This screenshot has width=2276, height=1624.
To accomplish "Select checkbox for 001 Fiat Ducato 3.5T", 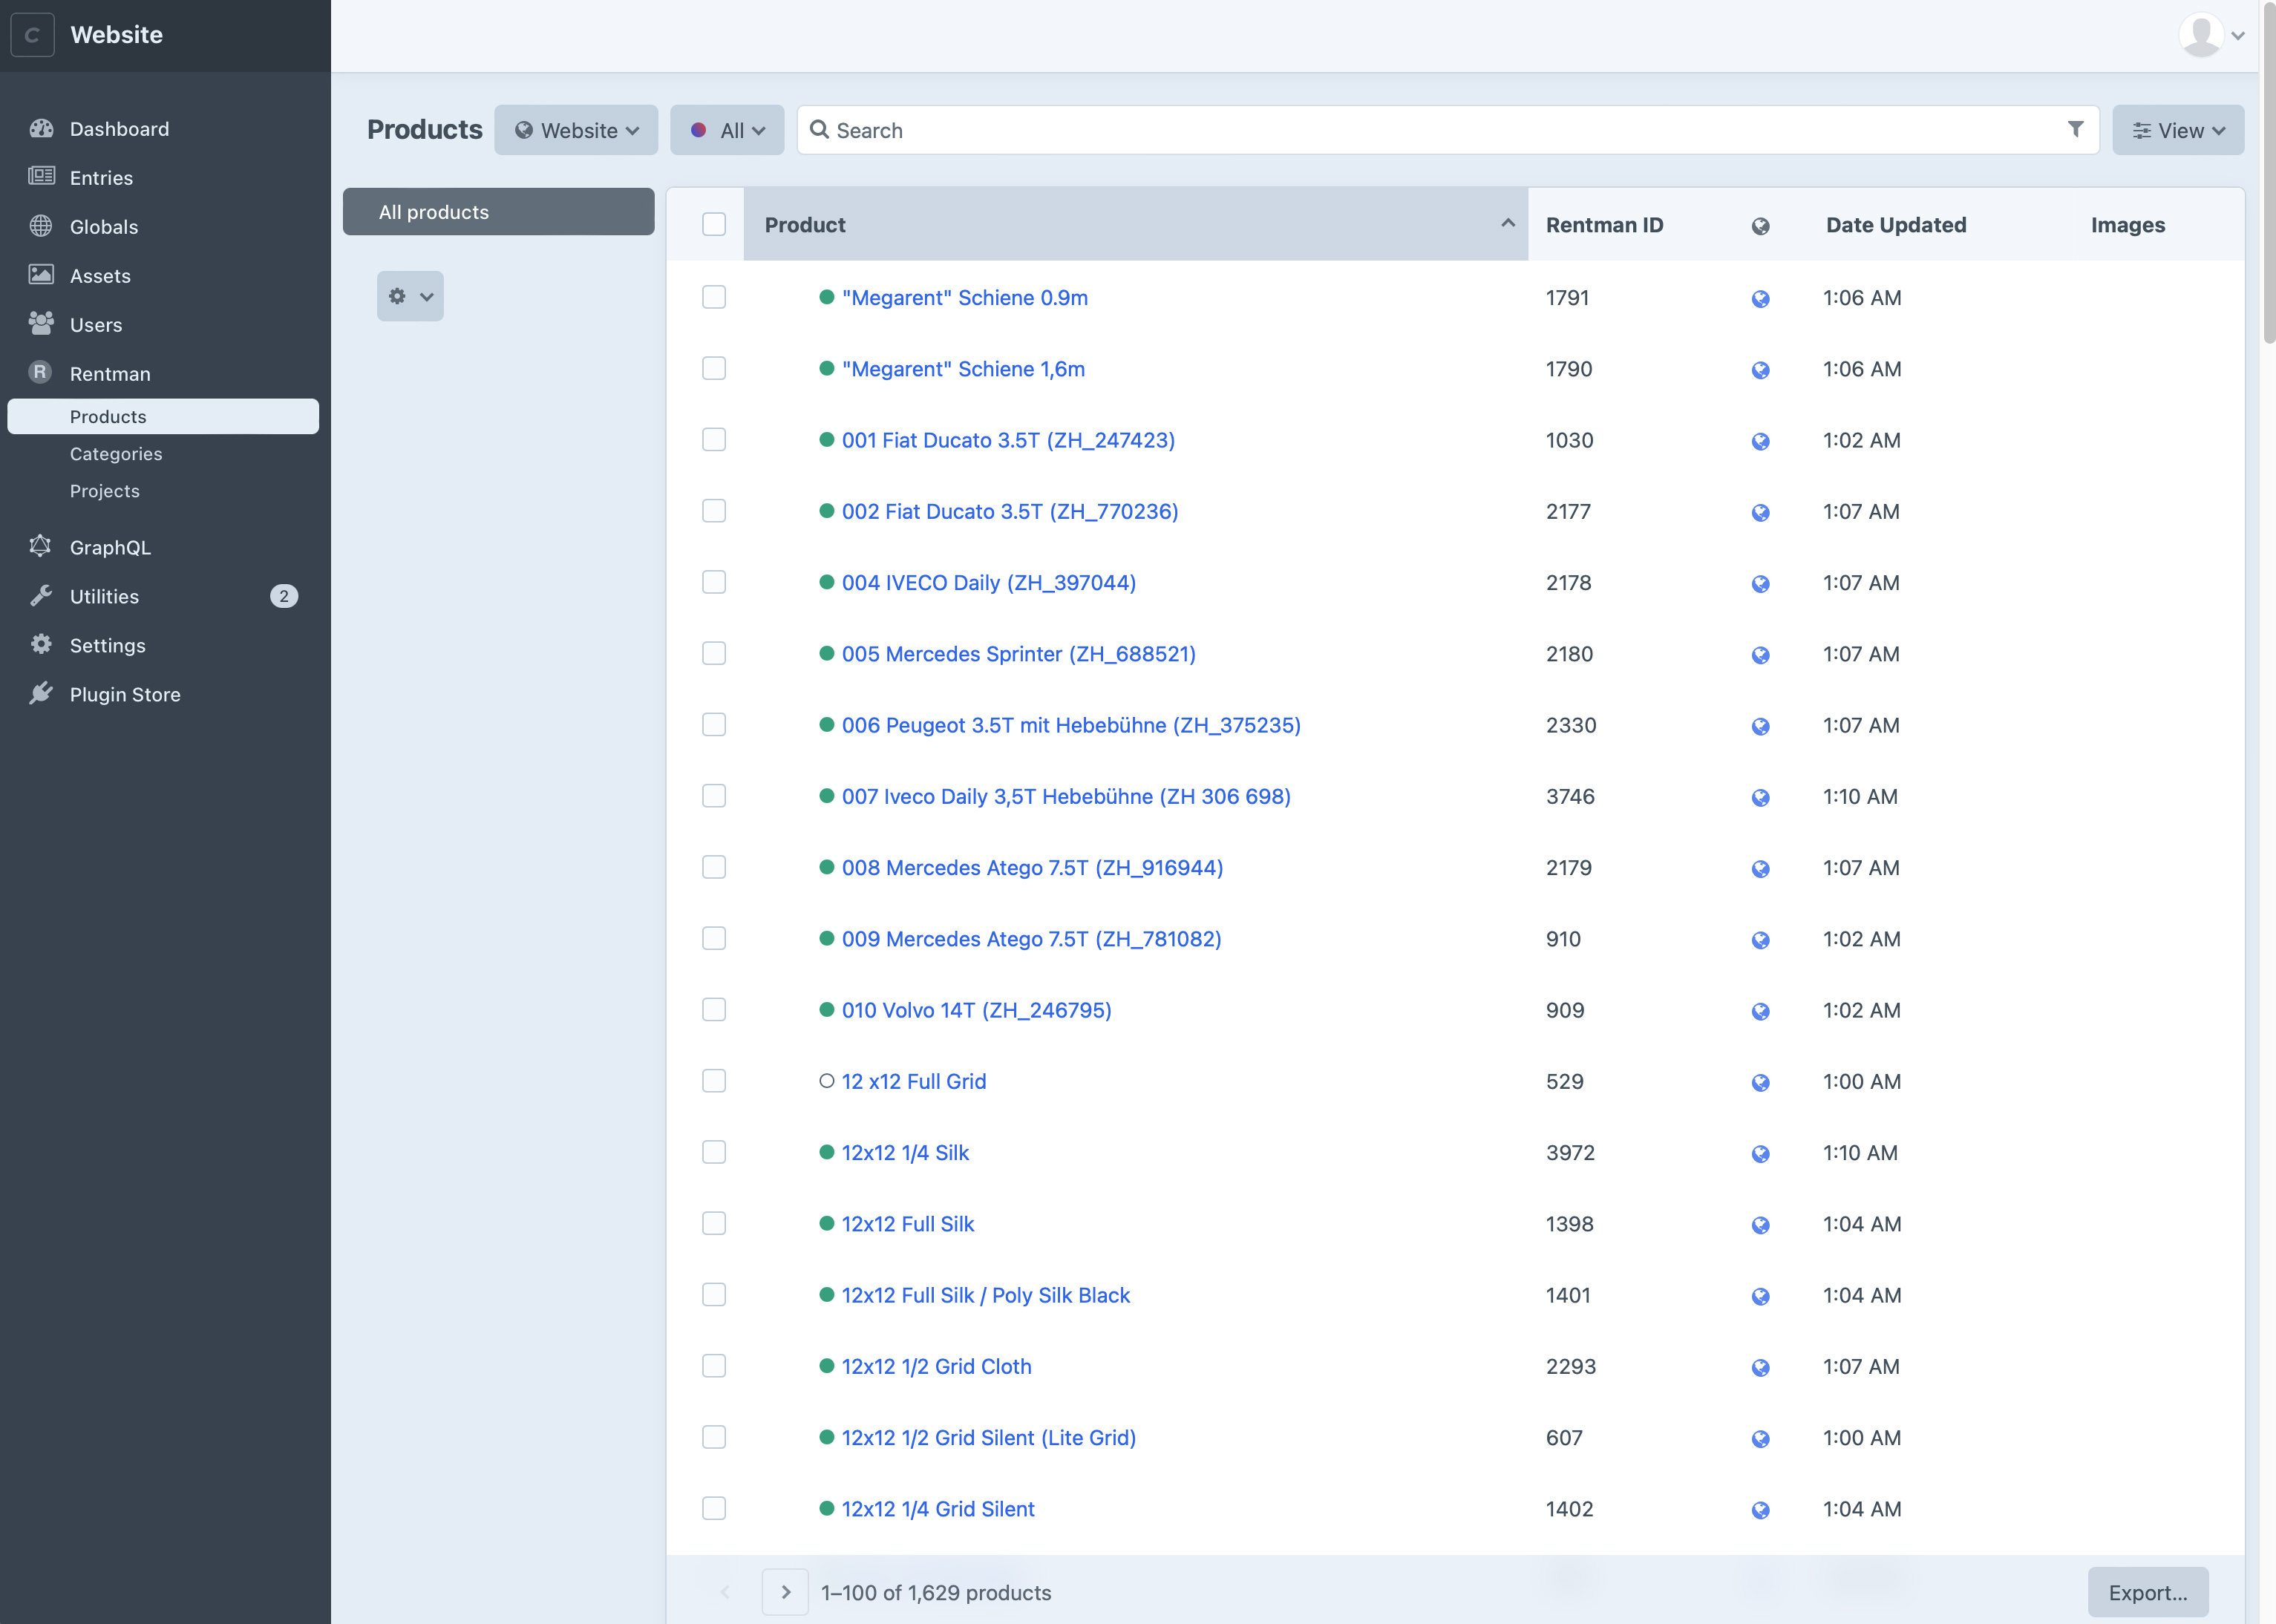I will (714, 439).
